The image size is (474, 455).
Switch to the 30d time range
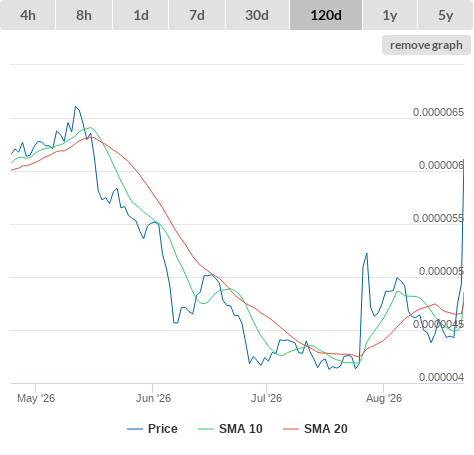257,15
